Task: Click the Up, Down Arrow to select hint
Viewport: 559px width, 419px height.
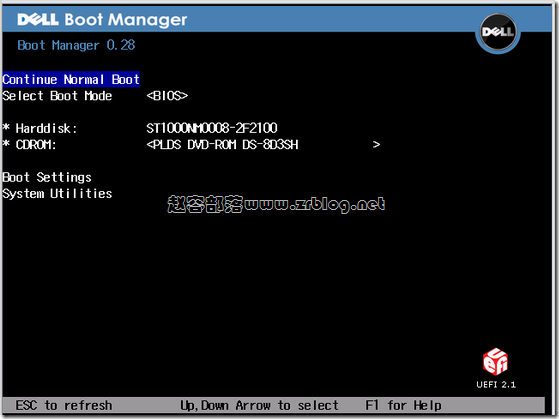Action: pos(259,405)
